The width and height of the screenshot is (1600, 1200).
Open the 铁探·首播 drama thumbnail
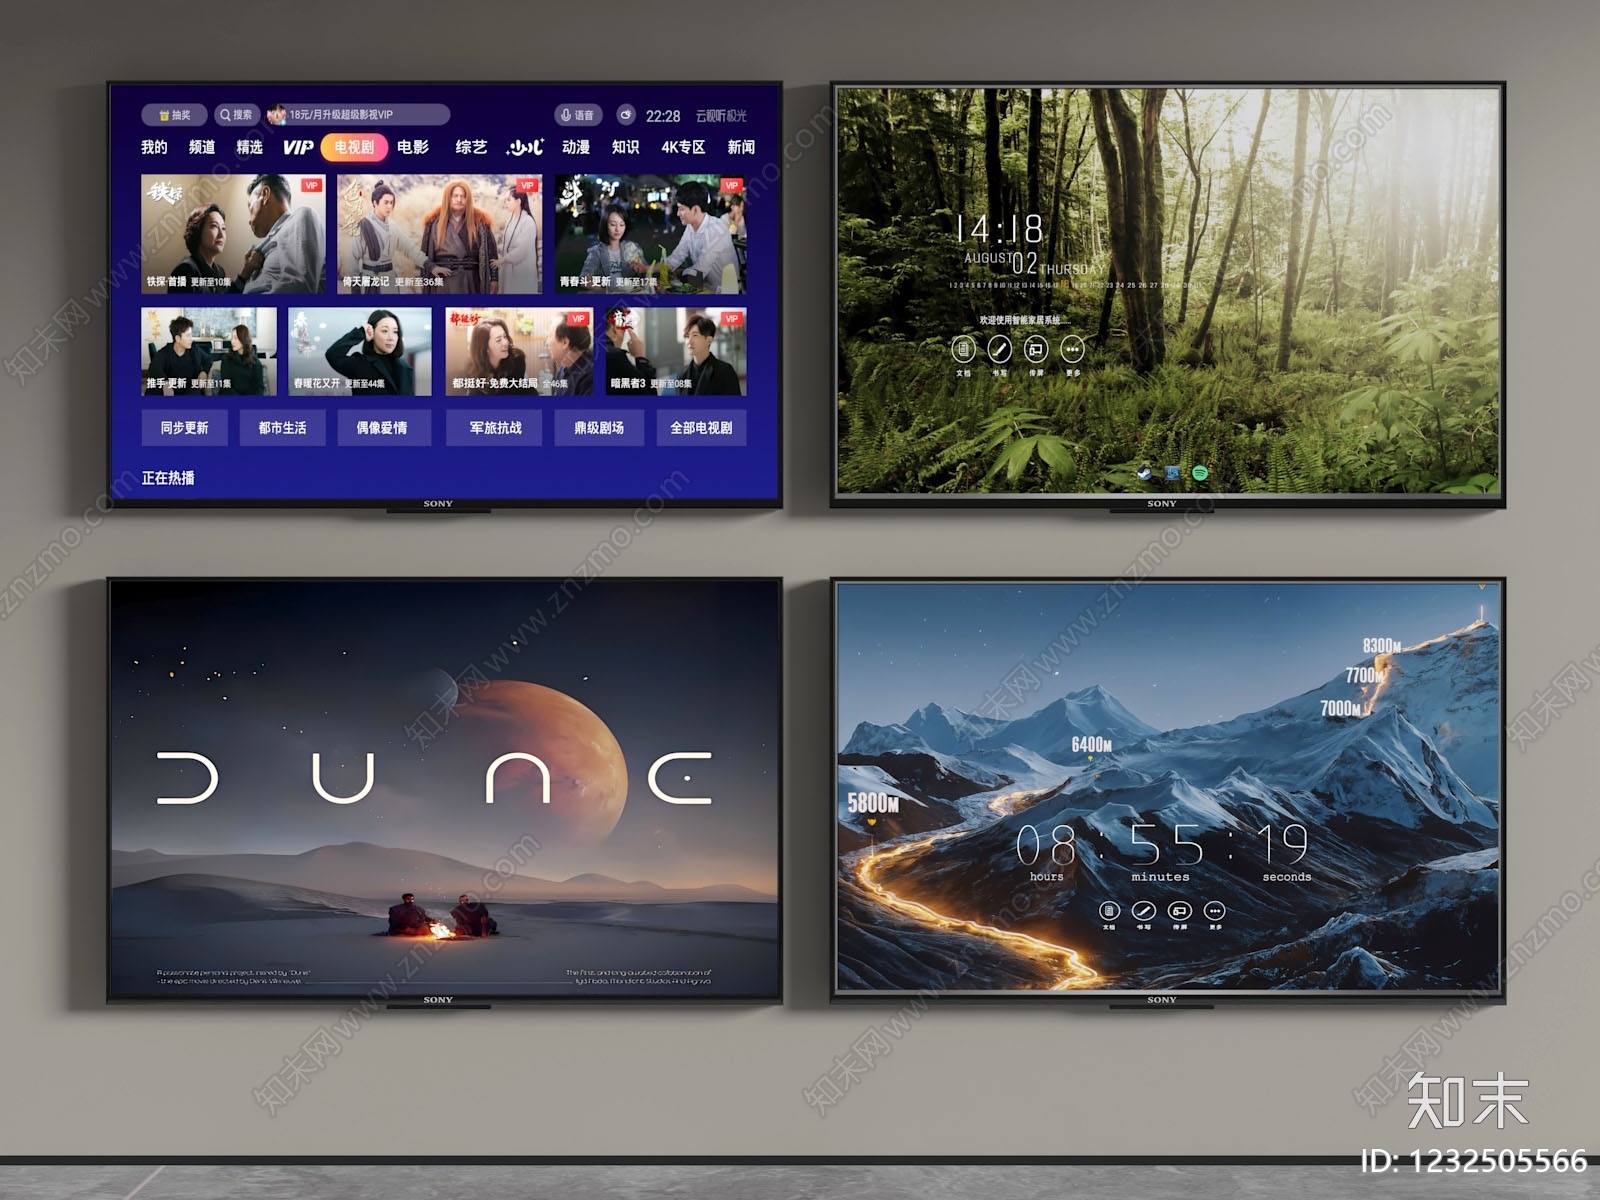coord(233,234)
